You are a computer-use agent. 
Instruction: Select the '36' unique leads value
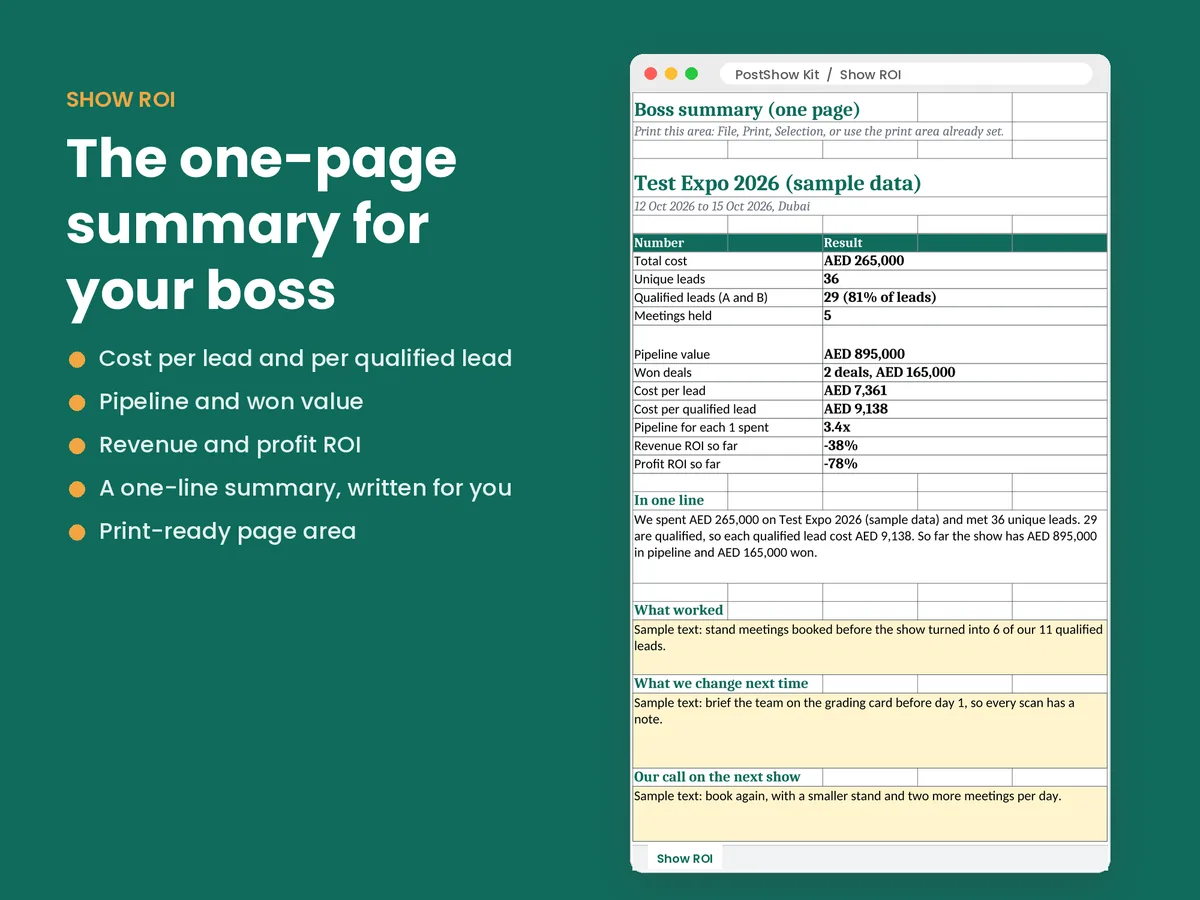coord(964,279)
